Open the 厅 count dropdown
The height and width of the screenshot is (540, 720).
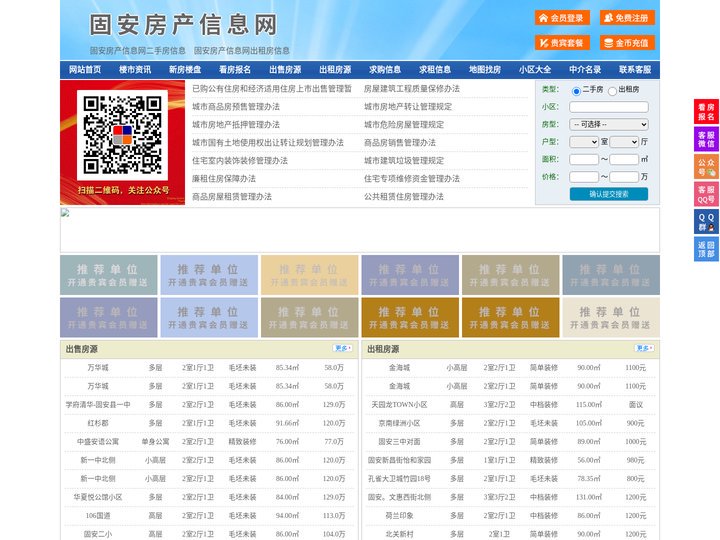624,142
